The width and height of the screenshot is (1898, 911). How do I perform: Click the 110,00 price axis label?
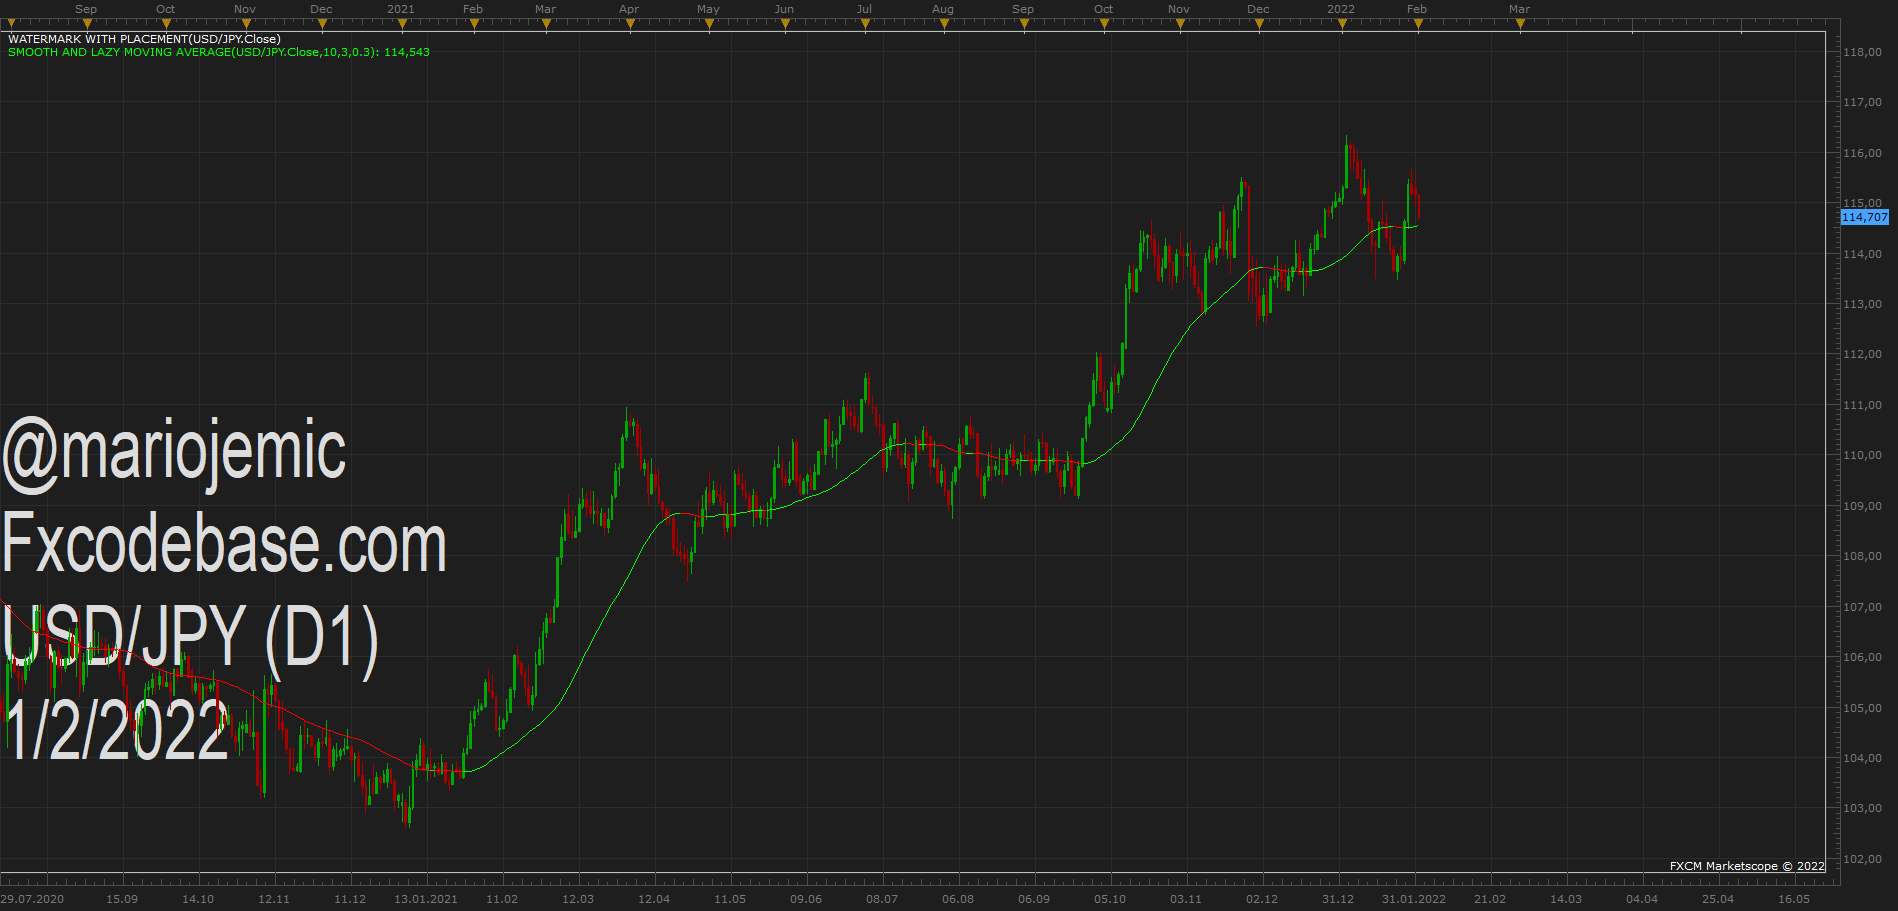click(1863, 455)
